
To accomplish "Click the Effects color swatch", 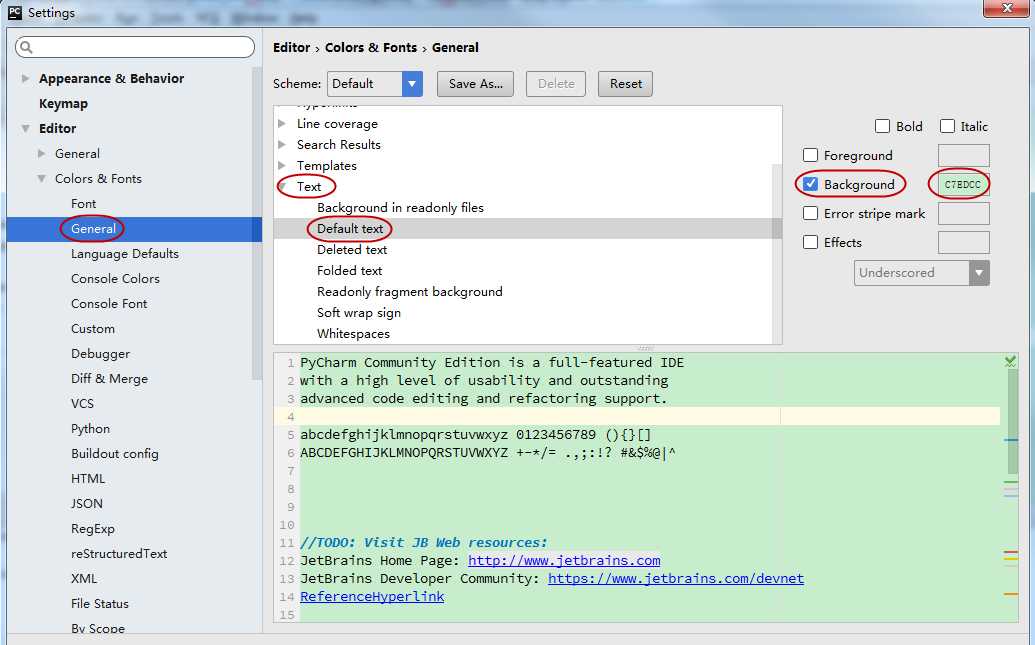I will (x=963, y=242).
